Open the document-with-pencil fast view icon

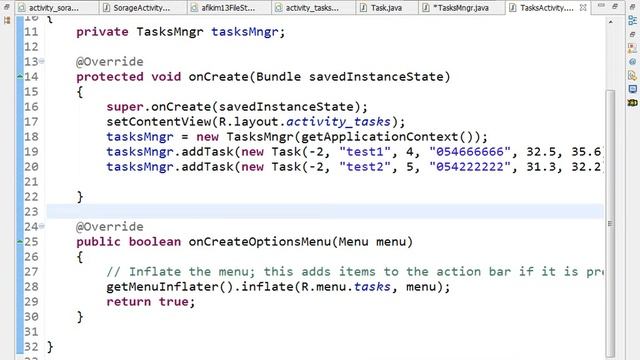click(632, 76)
